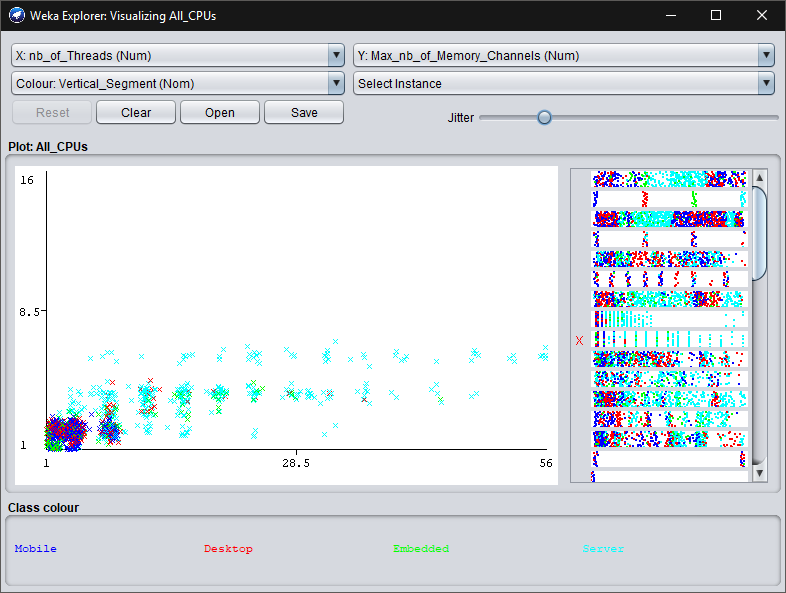Click the Y axis maximum label 16
Screen dimensions: 786x593
point(27,180)
